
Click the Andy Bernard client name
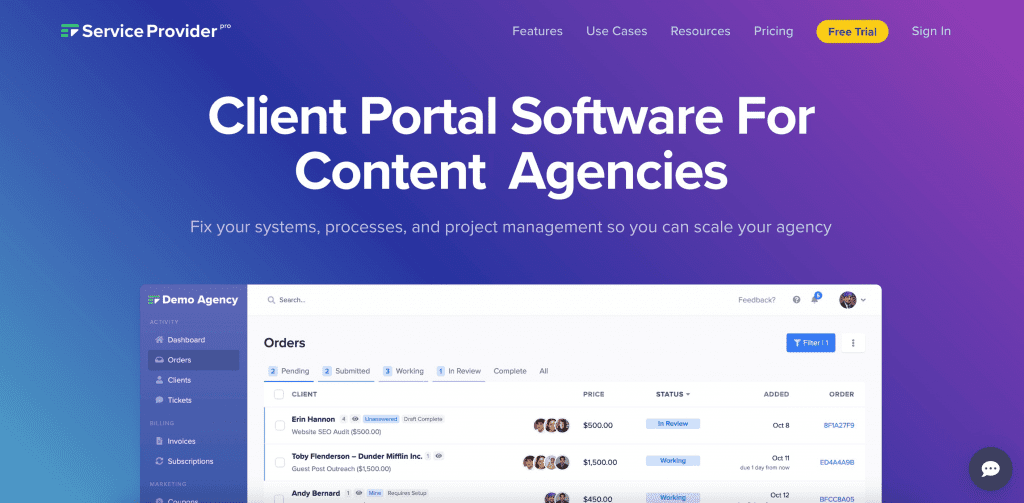point(316,493)
